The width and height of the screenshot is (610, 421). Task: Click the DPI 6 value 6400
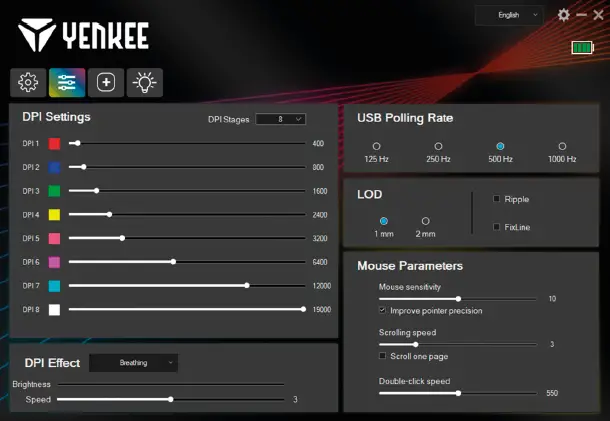coord(320,262)
